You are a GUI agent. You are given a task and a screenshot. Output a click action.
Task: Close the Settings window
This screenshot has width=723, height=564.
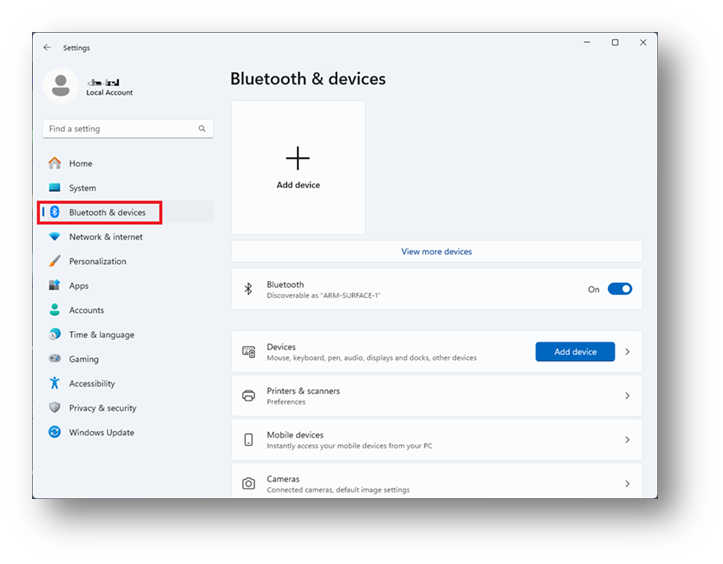(643, 42)
